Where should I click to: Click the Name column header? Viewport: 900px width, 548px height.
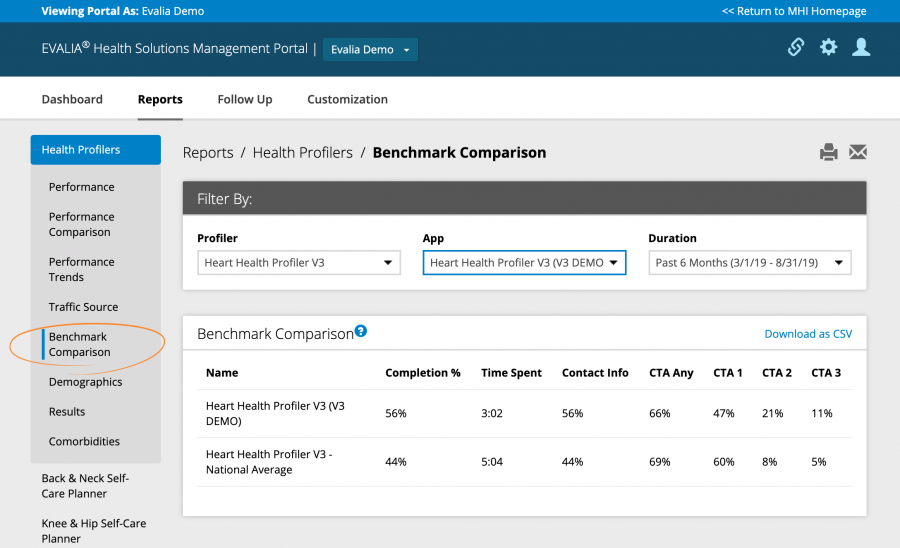pos(222,373)
